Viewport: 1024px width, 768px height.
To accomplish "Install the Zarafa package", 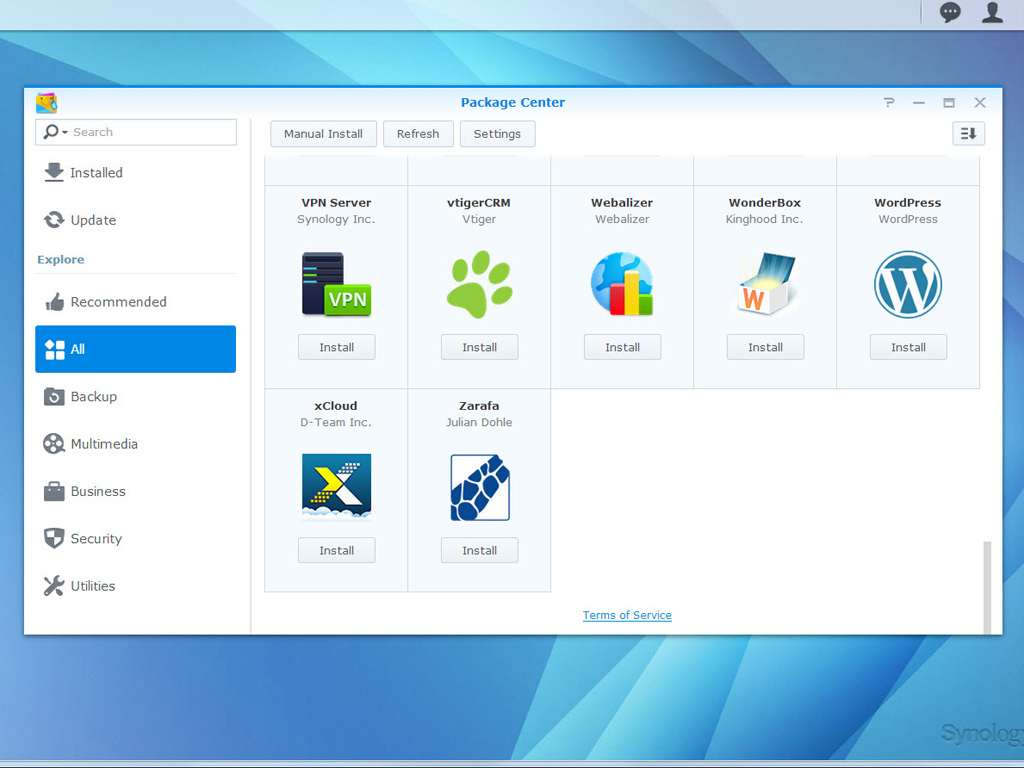I will point(479,551).
